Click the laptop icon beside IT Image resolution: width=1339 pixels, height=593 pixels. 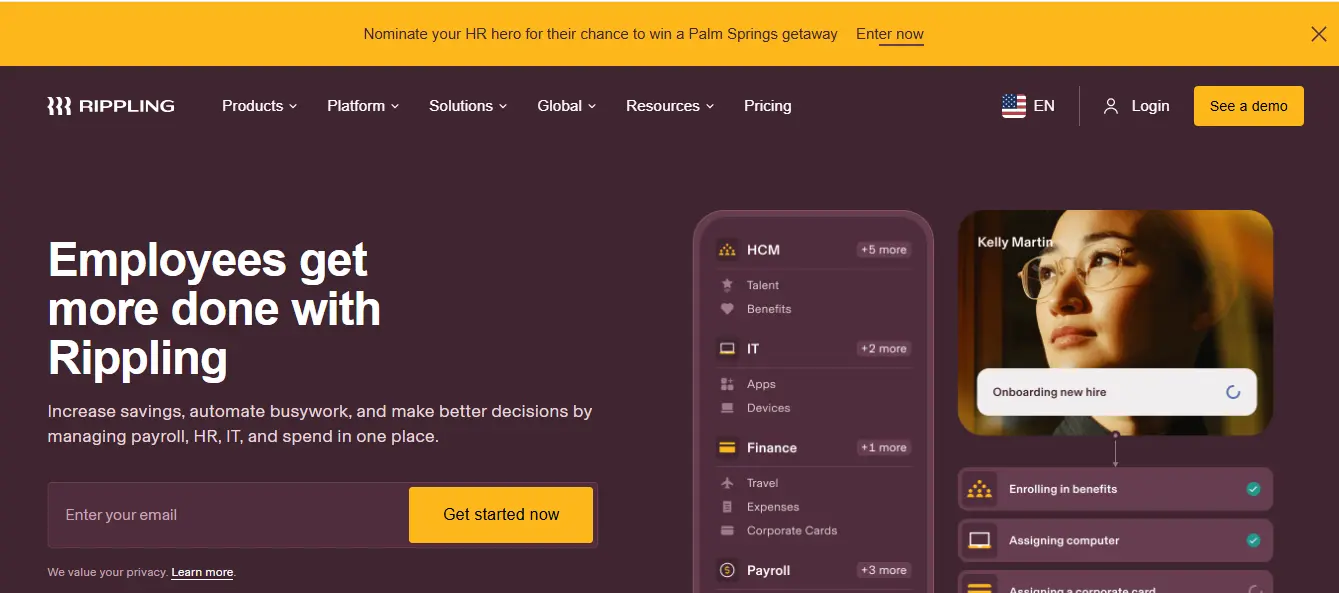727,349
